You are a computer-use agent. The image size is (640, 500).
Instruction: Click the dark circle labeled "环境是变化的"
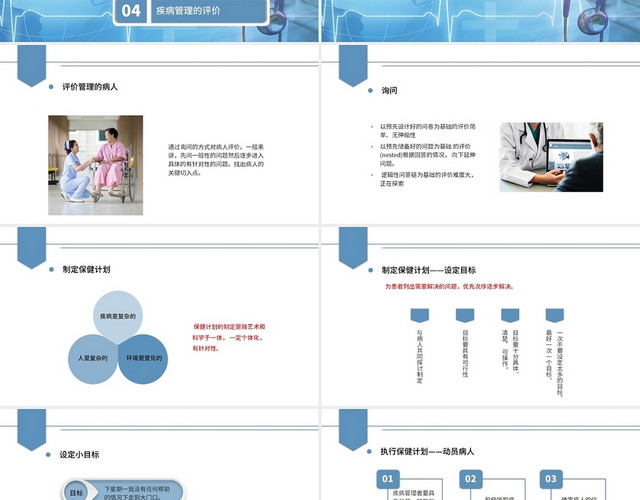coord(143,358)
